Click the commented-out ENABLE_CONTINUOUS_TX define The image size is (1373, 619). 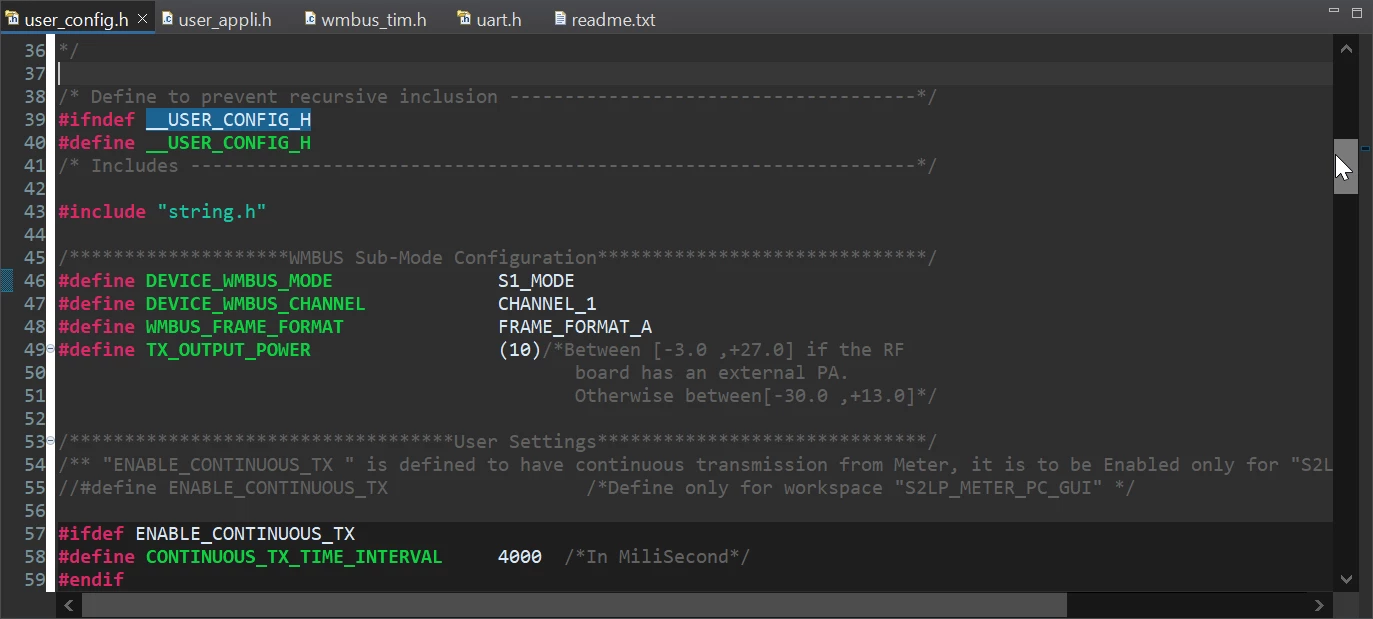pos(223,488)
